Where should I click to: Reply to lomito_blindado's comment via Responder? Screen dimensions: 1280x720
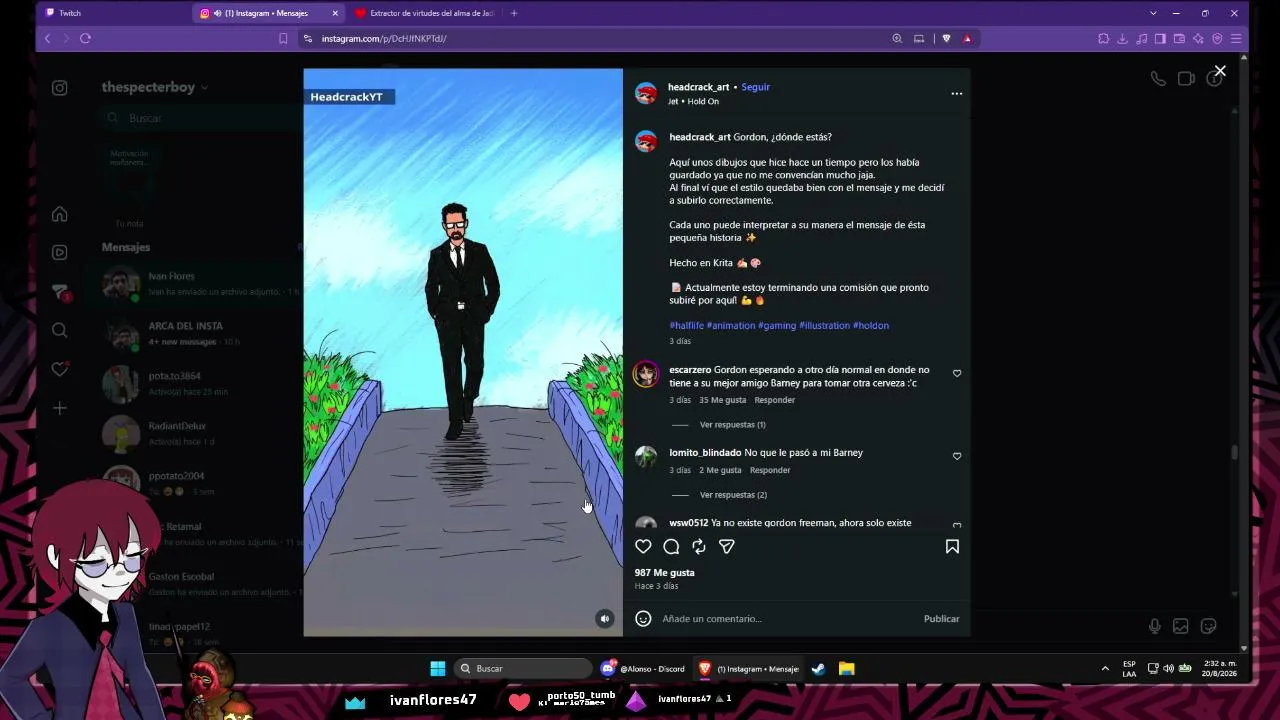[770, 470]
